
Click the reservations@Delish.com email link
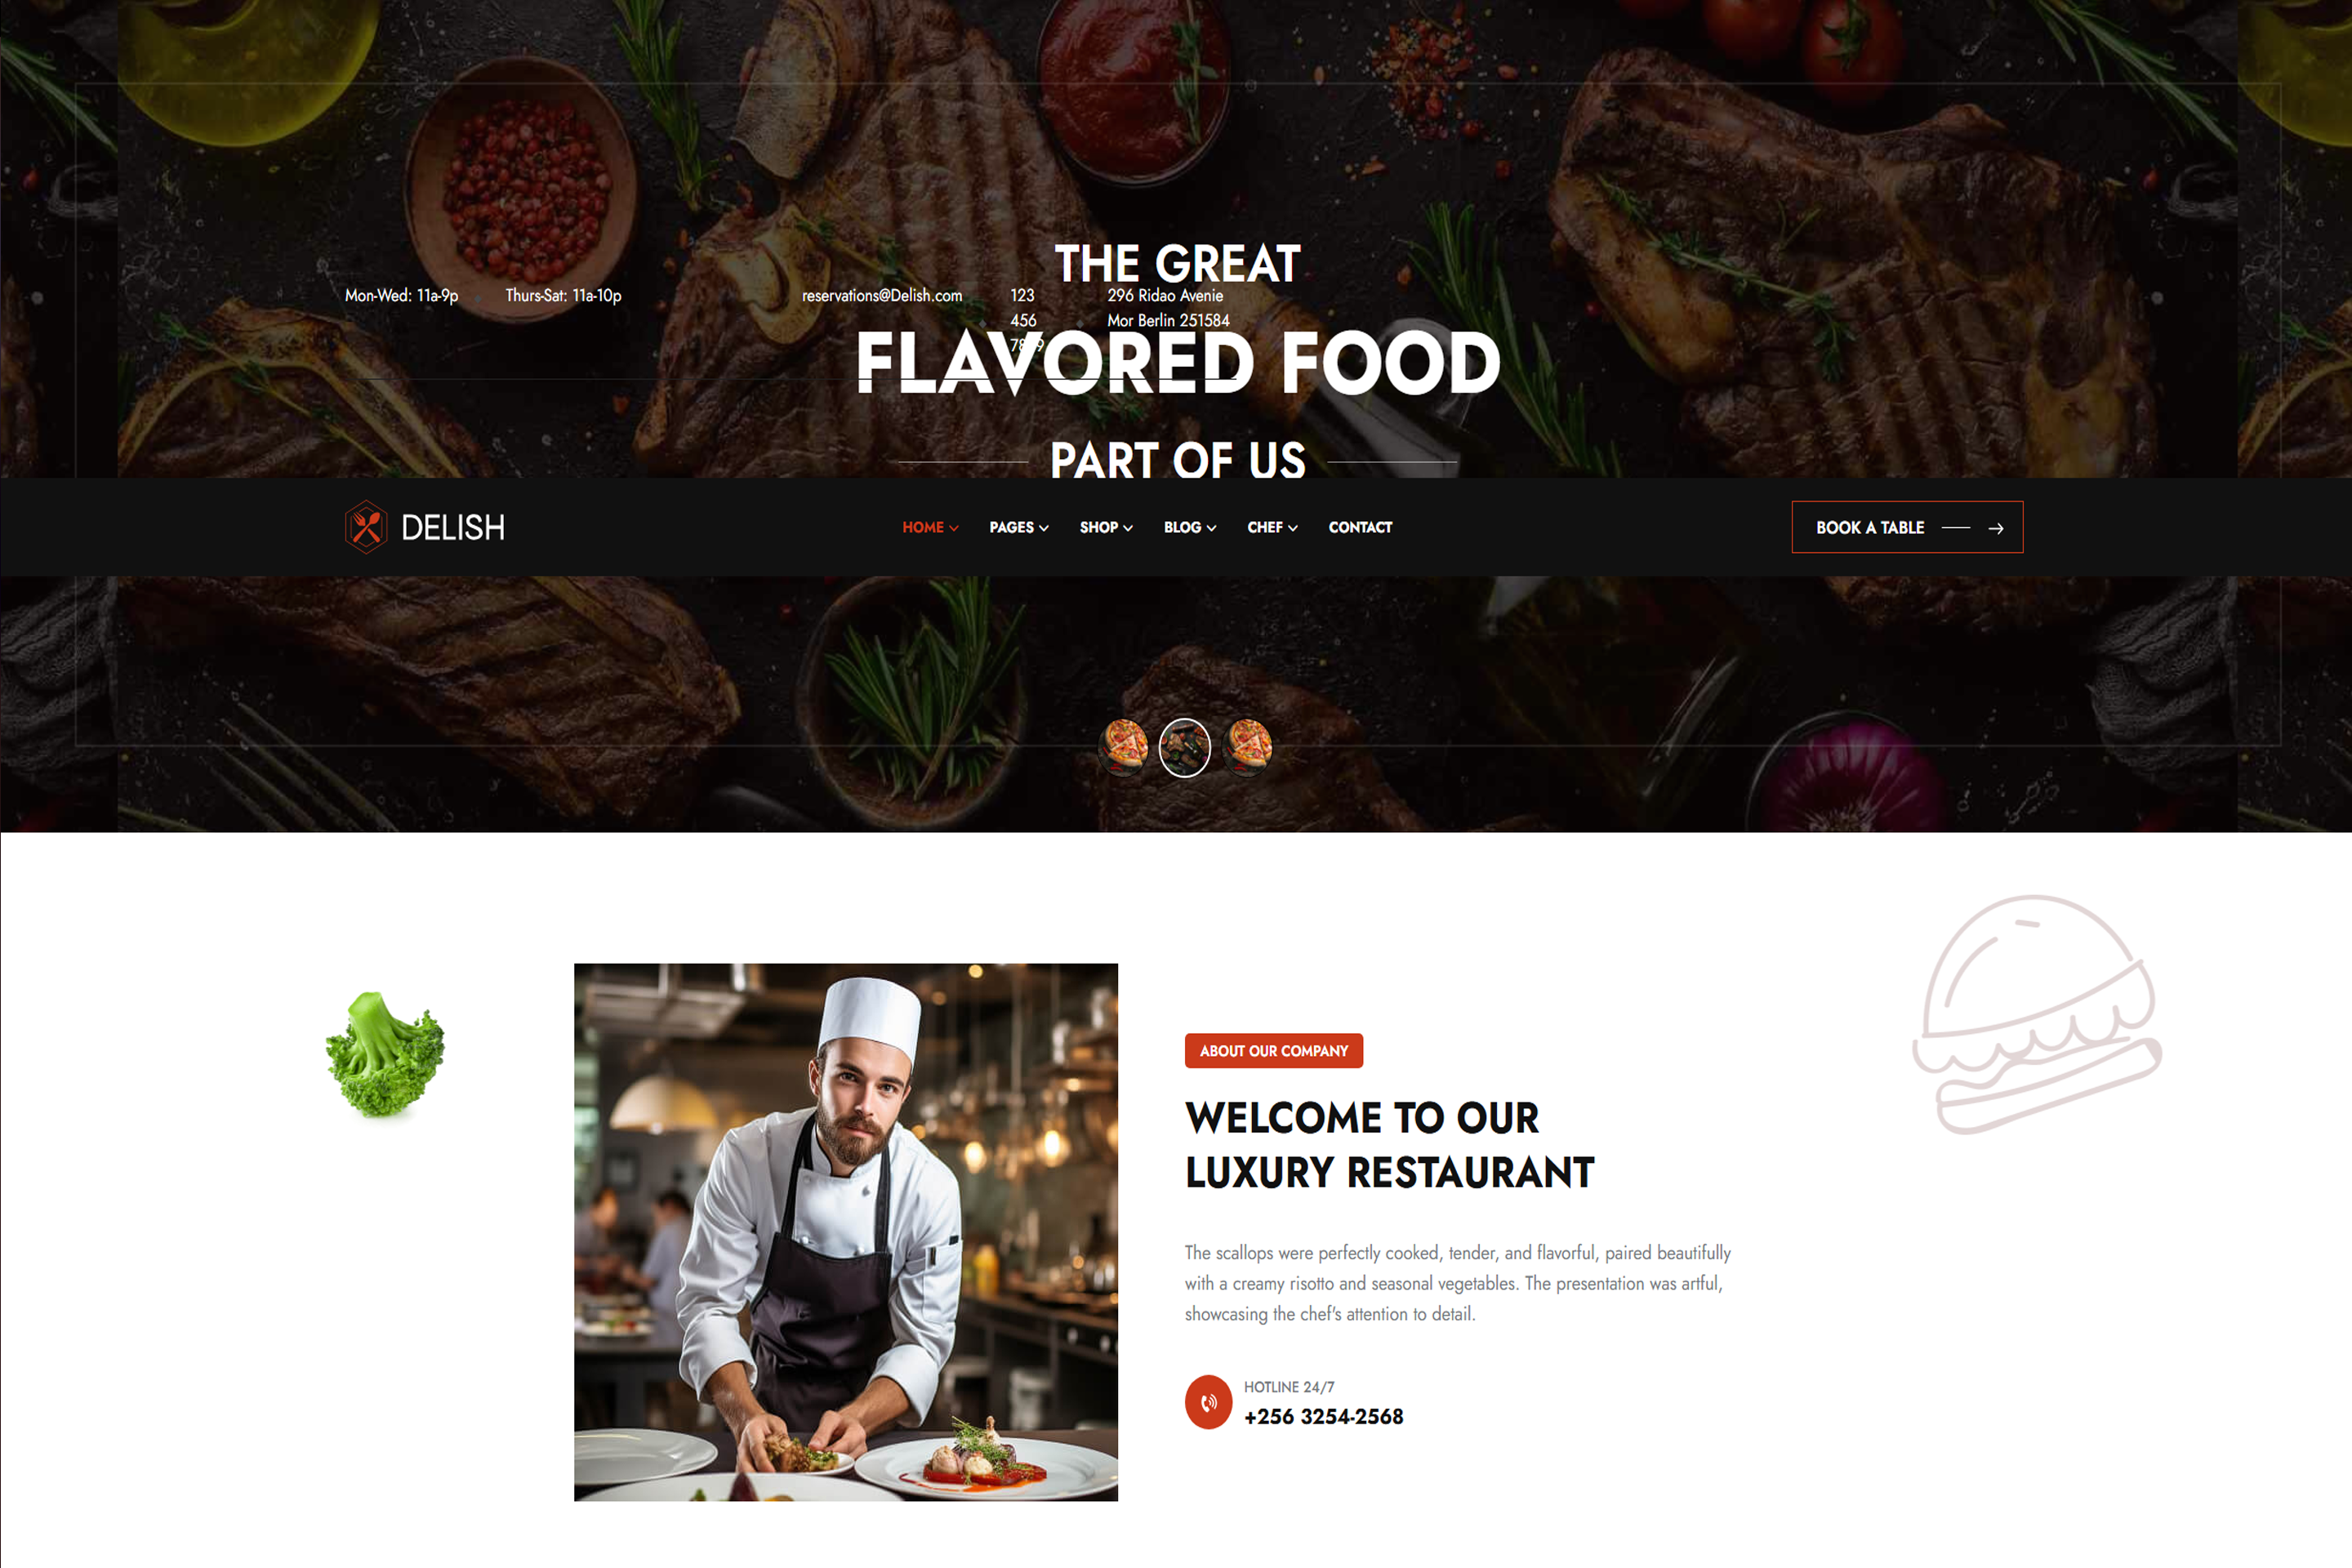coord(882,295)
